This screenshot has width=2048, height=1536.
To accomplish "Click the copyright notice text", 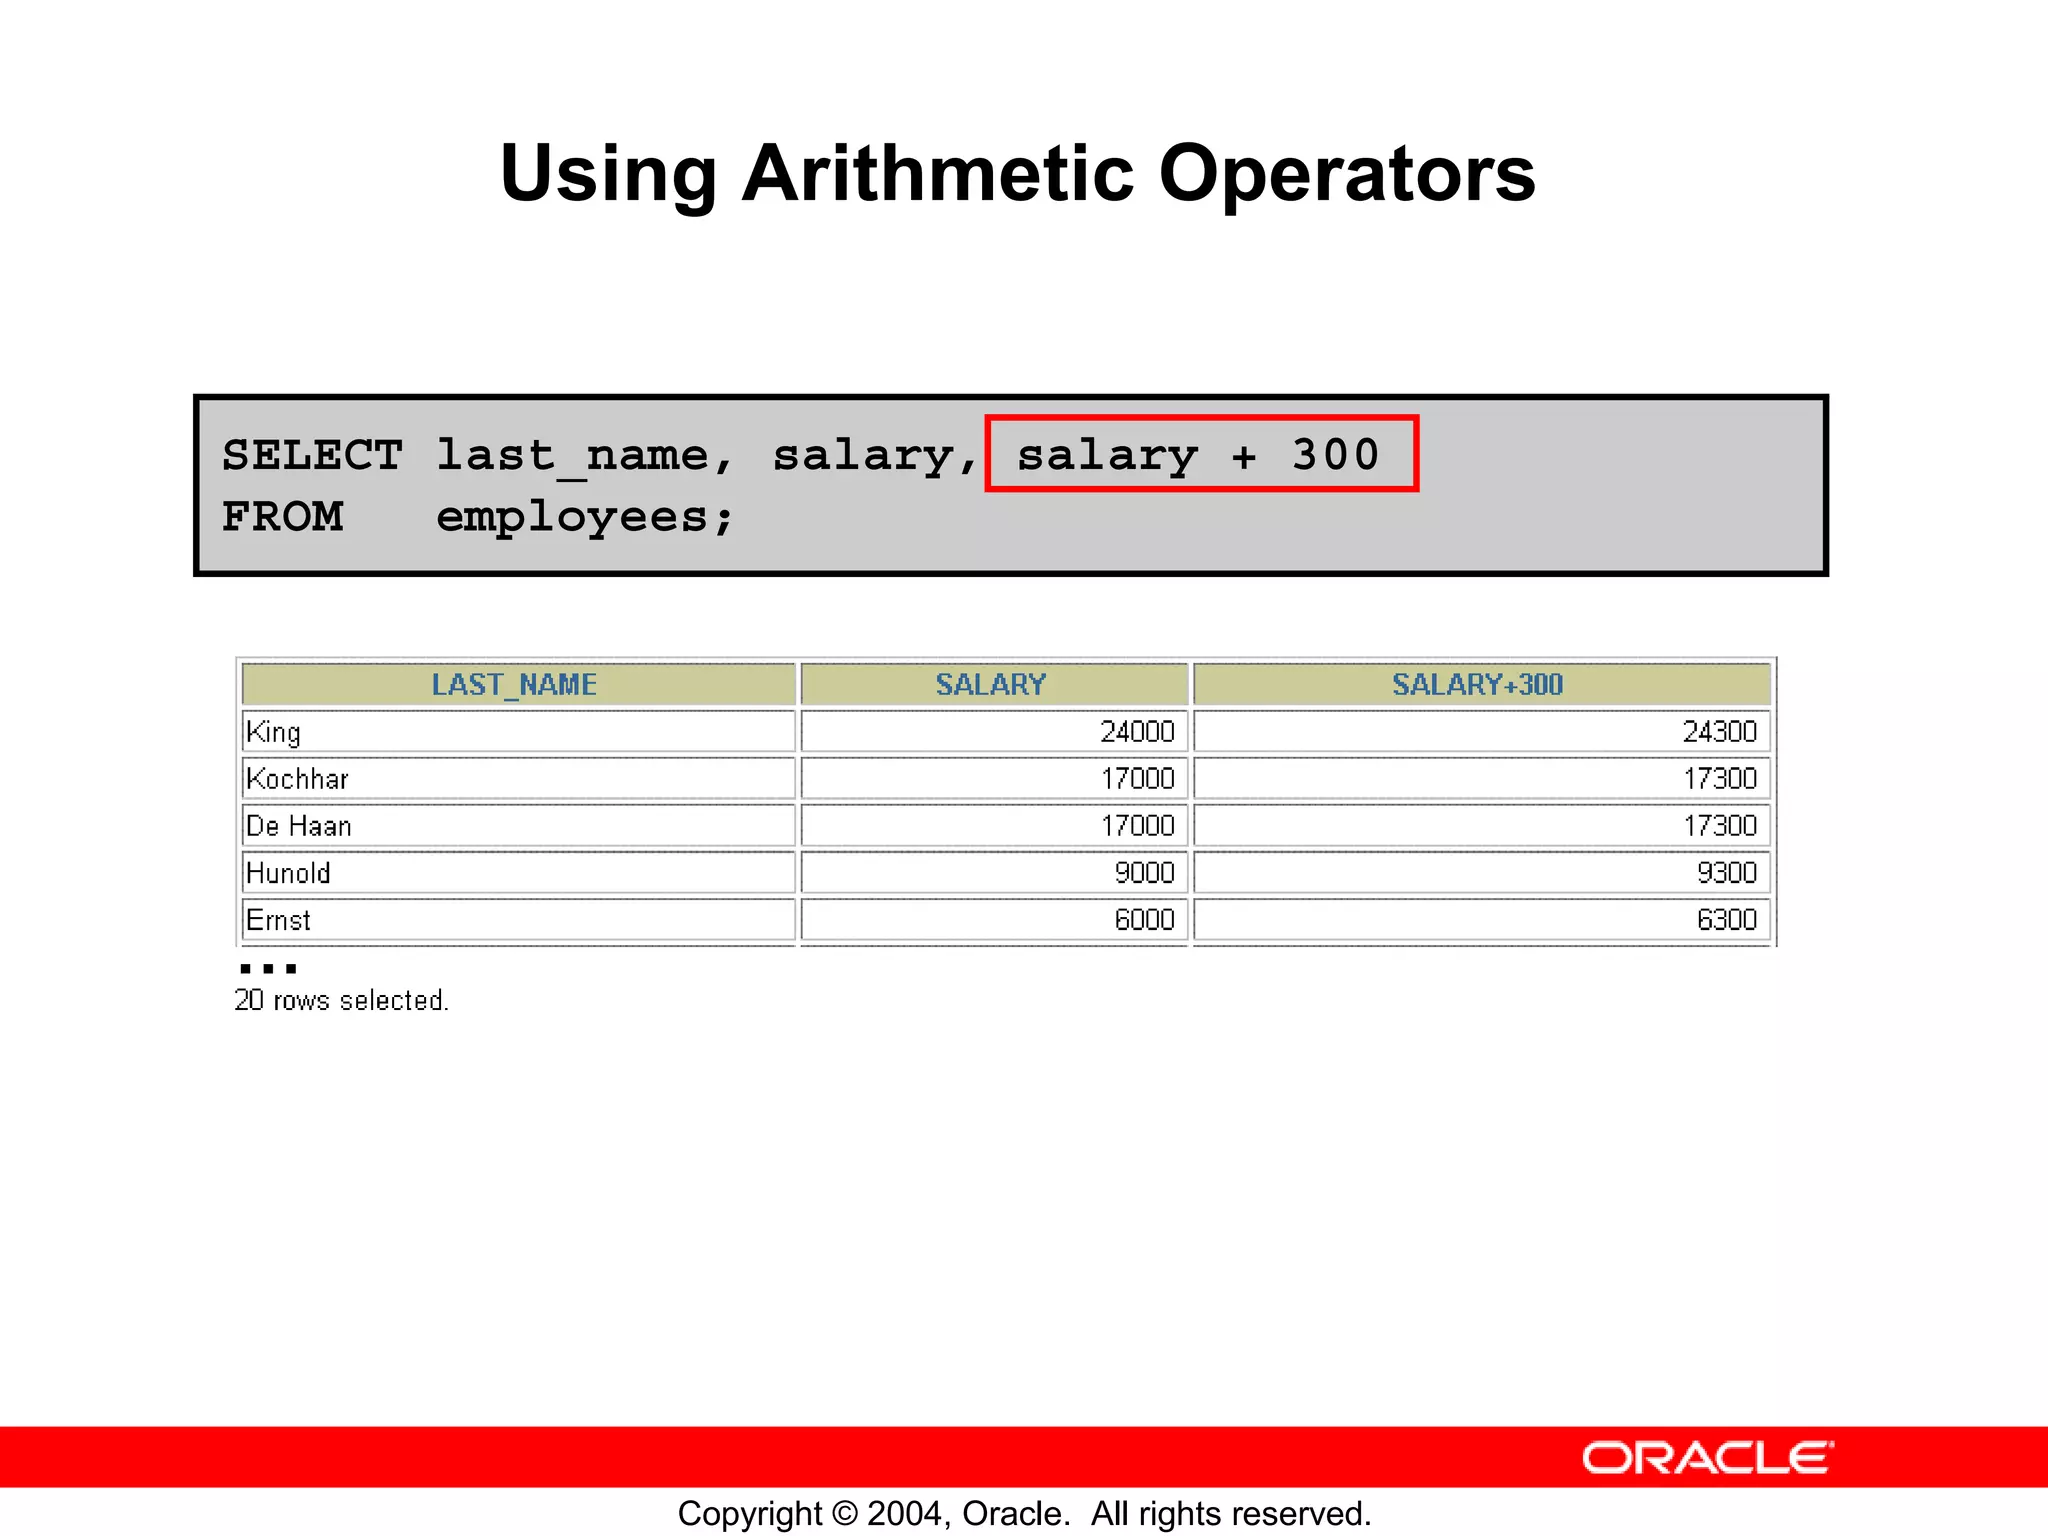I will click(x=1024, y=1513).
